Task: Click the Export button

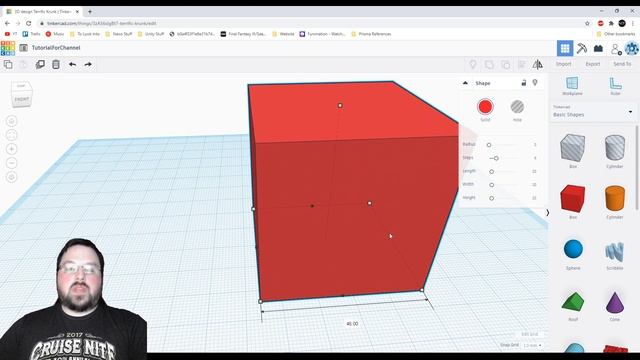Action: click(x=593, y=64)
